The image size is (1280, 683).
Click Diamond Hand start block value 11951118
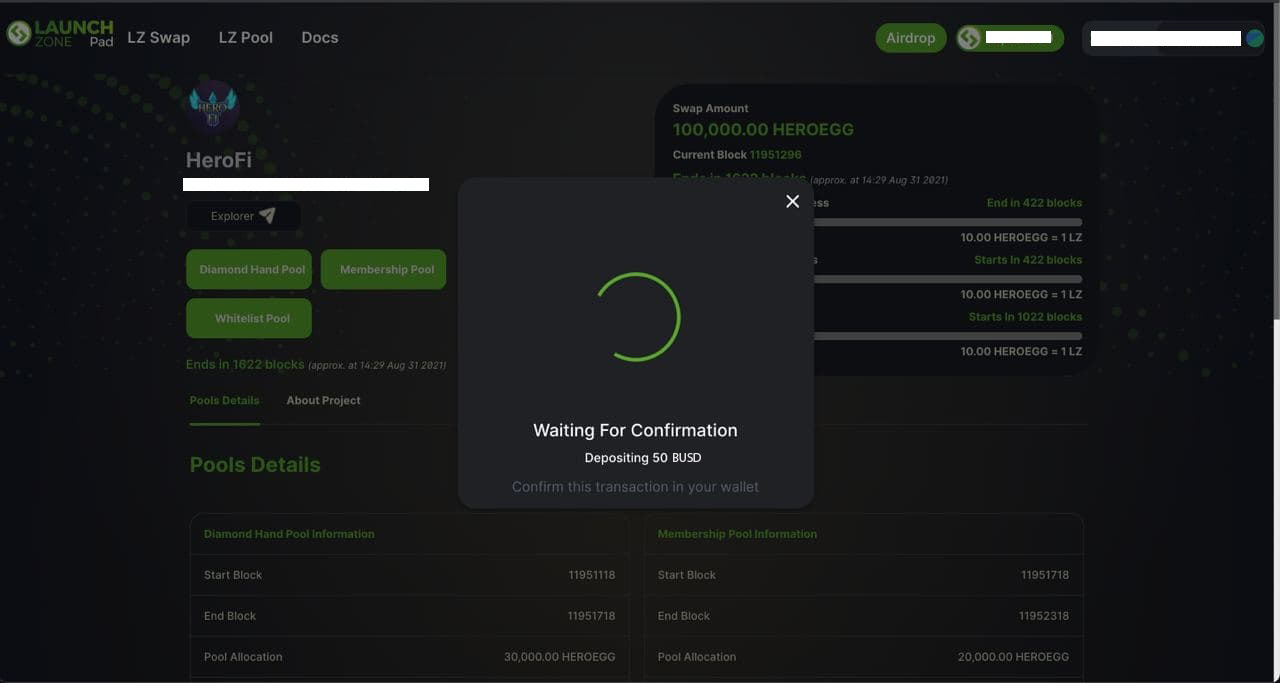[x=591, y=575]
